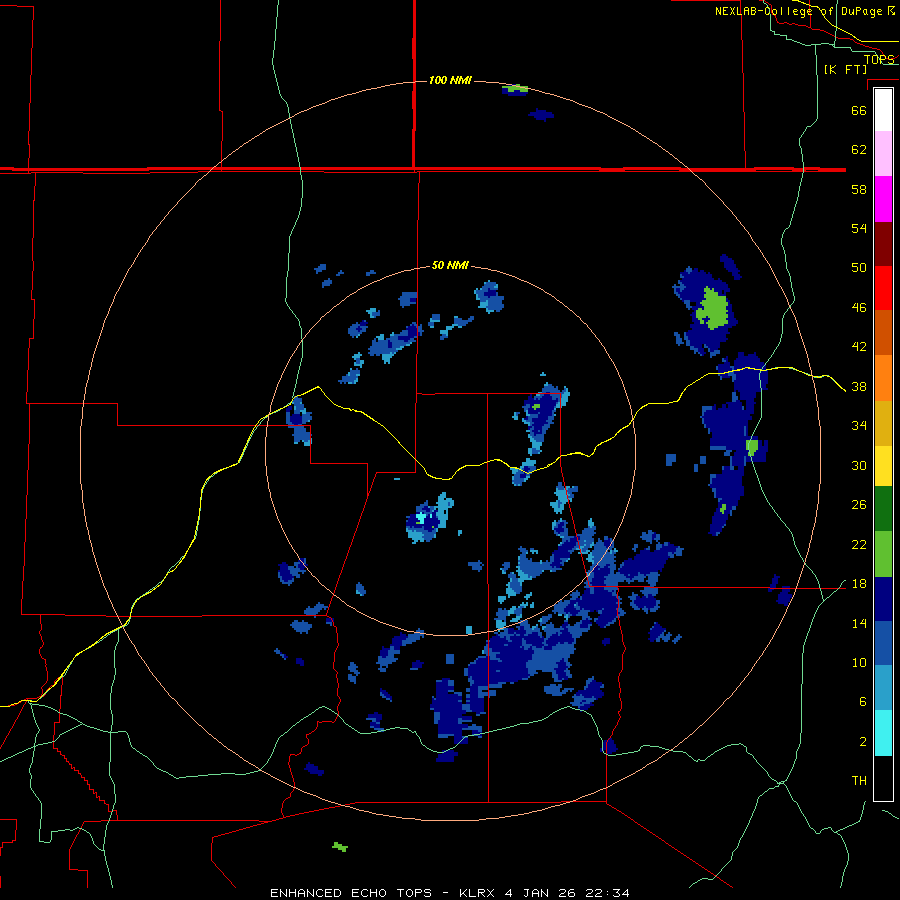The image size is (900, 900).
Task: Click the 46 value on legend scale
Action: [x=859, y=308]
